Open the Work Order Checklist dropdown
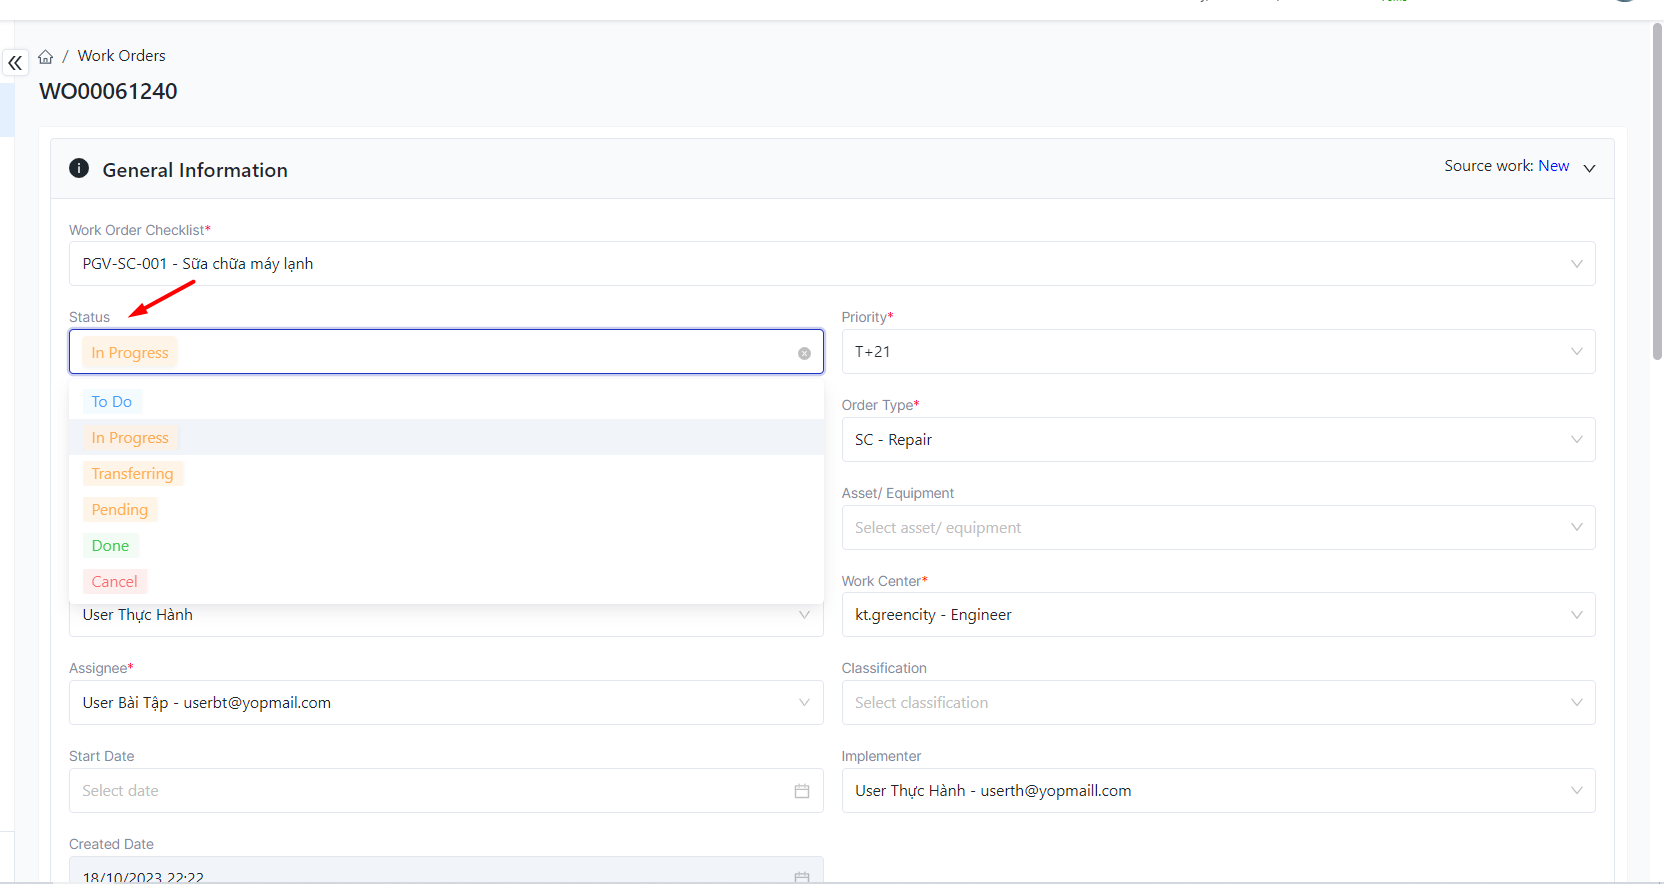Image resolution: width=1664 pixels, height=884 pixels. click(x=831, y=264)
